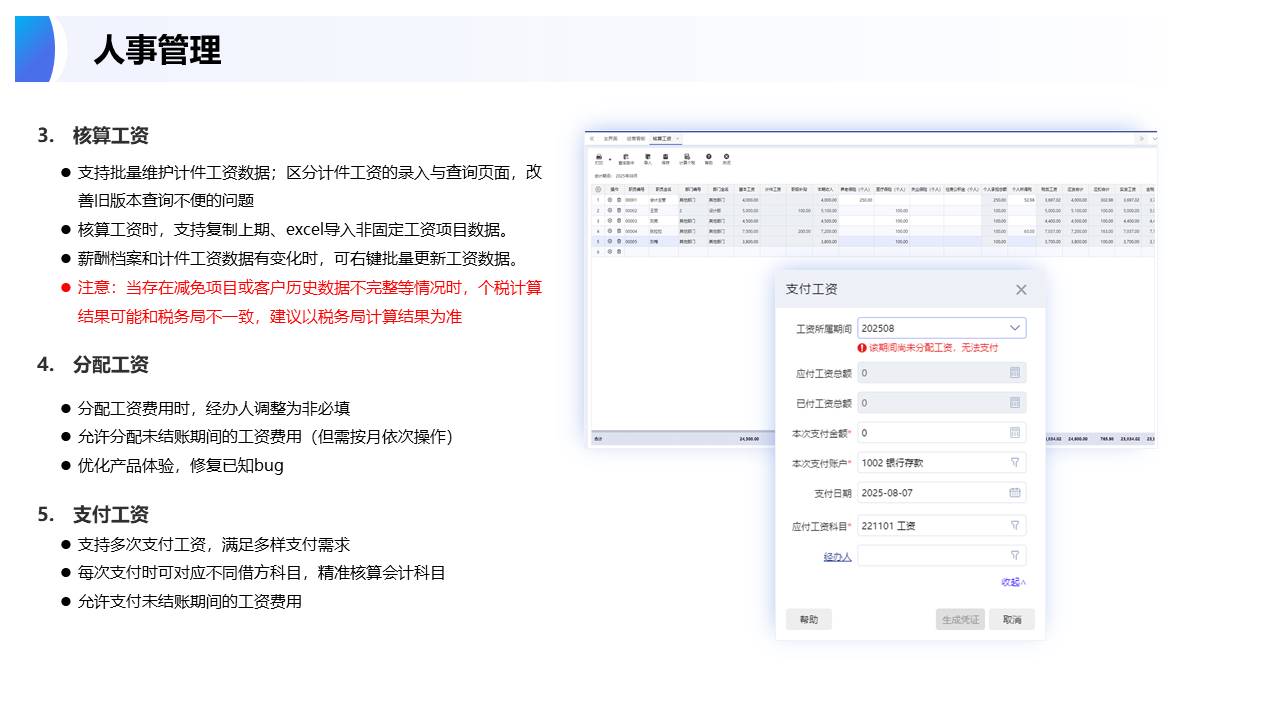Image resolution: width=1280 pixels, height=720 pixels.
Task: Click the 取消 button in the dialog
Action: [1011, 620]
